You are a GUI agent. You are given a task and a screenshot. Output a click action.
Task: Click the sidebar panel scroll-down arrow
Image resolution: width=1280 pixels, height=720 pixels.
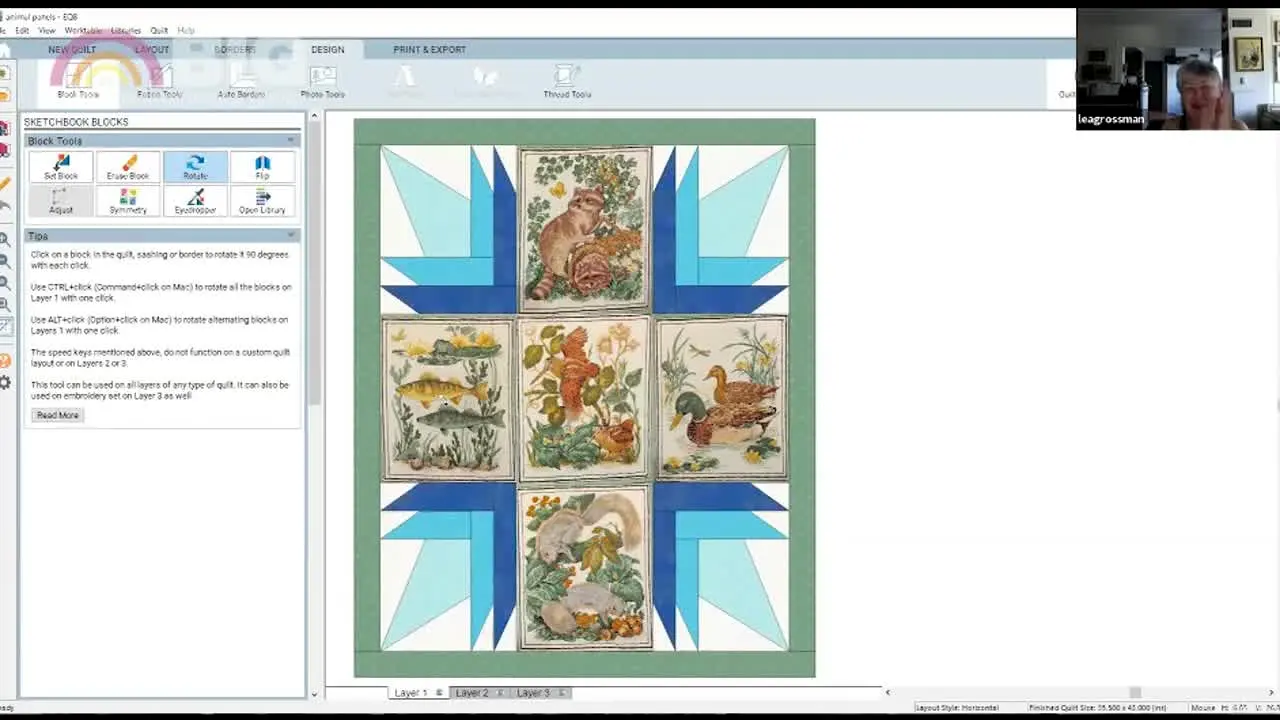tap(314, 694)
